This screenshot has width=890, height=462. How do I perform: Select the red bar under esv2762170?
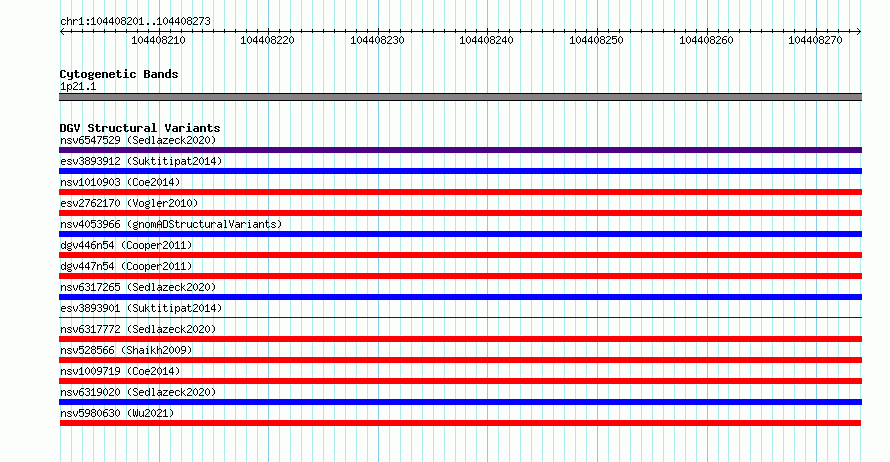[460, 213]
